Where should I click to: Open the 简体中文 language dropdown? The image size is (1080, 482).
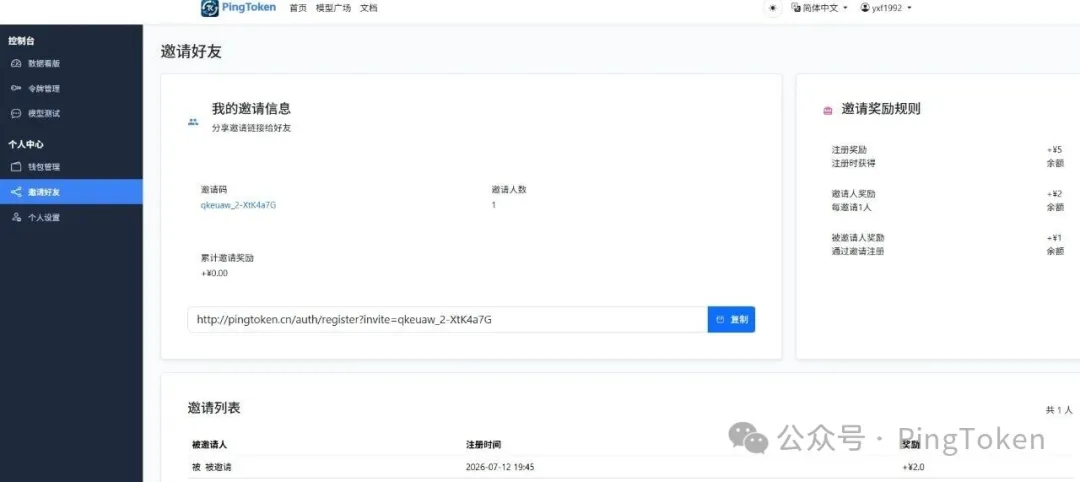tap(820, 8)
